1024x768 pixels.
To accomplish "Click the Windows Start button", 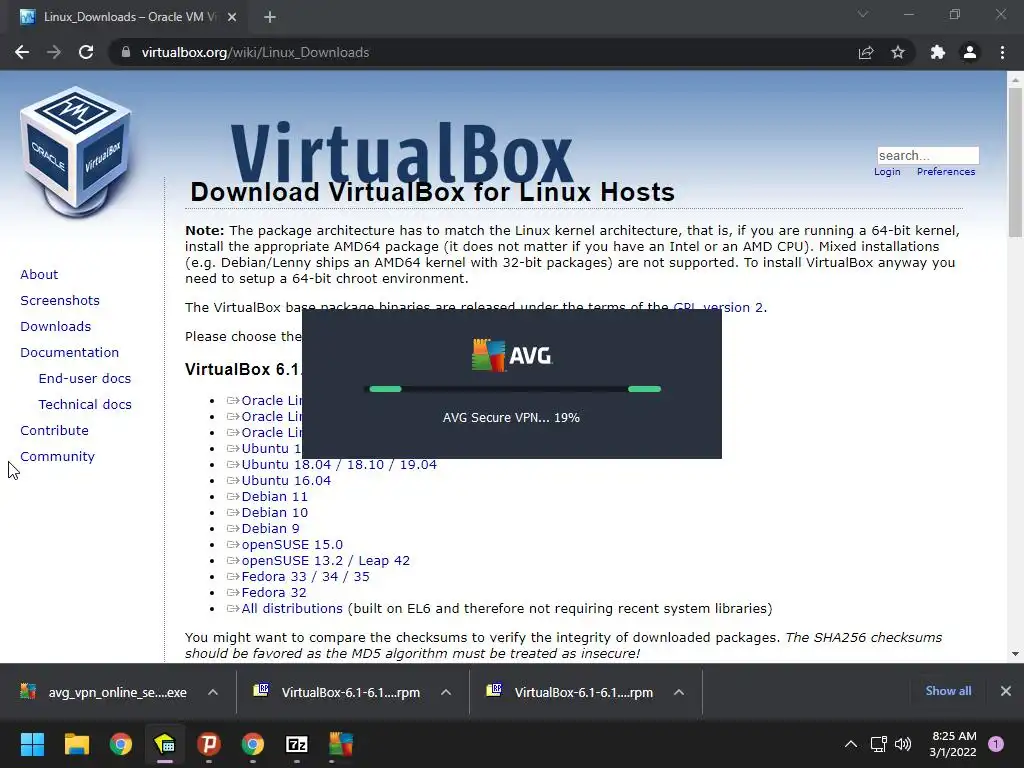I will pyautogui.click(x=32, y=744).
